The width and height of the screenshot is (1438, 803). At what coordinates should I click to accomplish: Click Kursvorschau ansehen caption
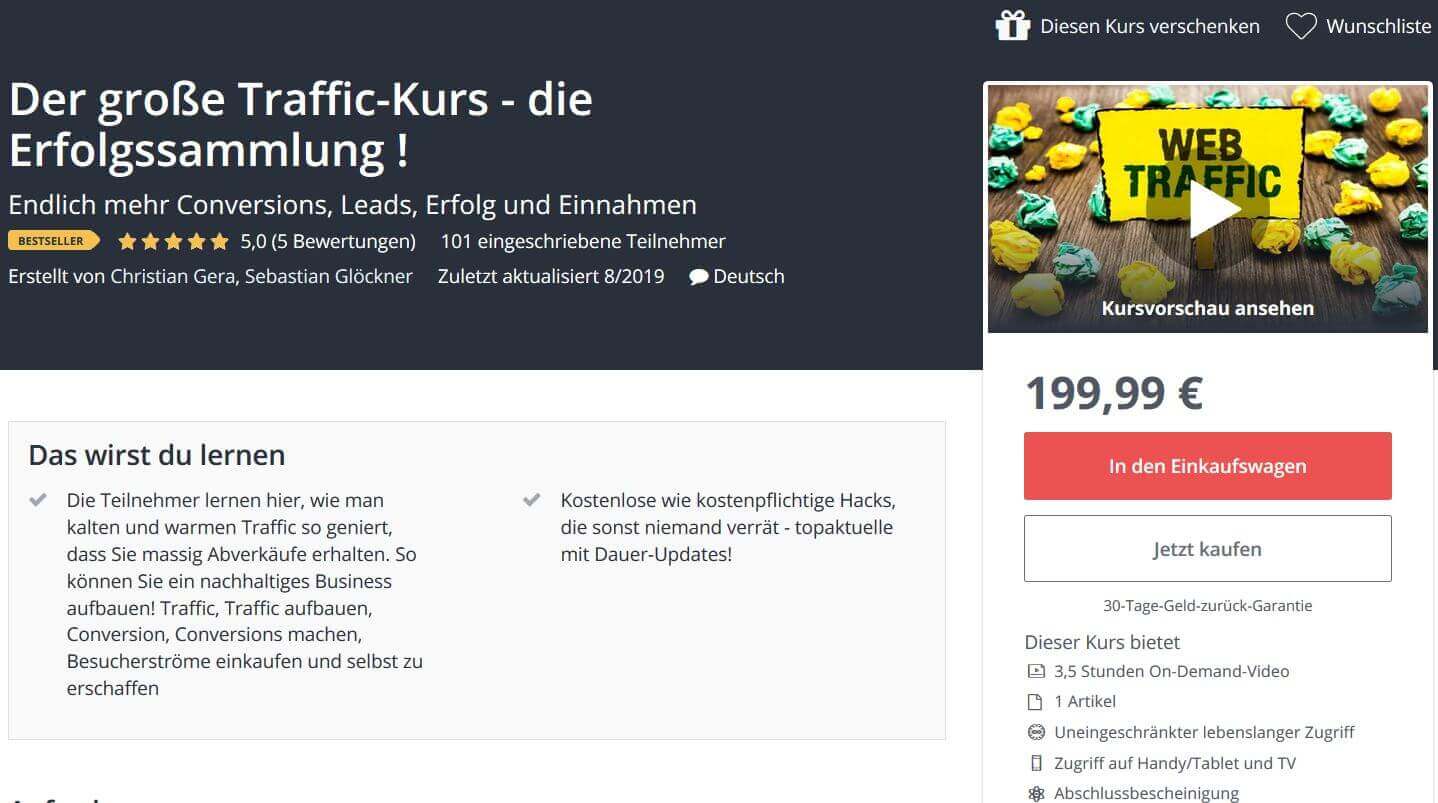pyautogui.click(x=1207, y=308)
